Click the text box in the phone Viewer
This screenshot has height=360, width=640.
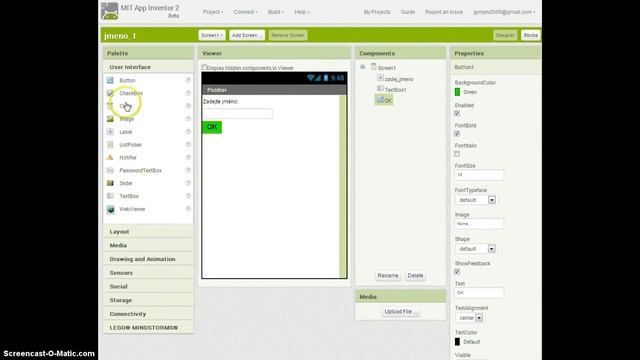pos(238,113)
